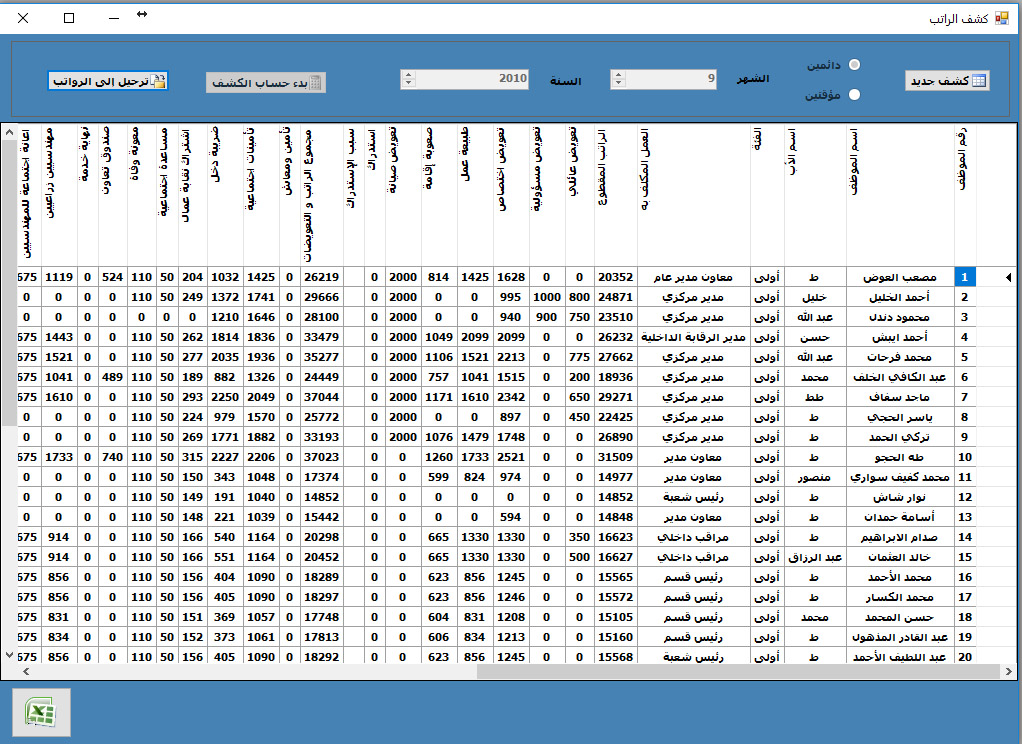Increase the الشهر month value by one

pyautogui.click(x=618, y=75)
